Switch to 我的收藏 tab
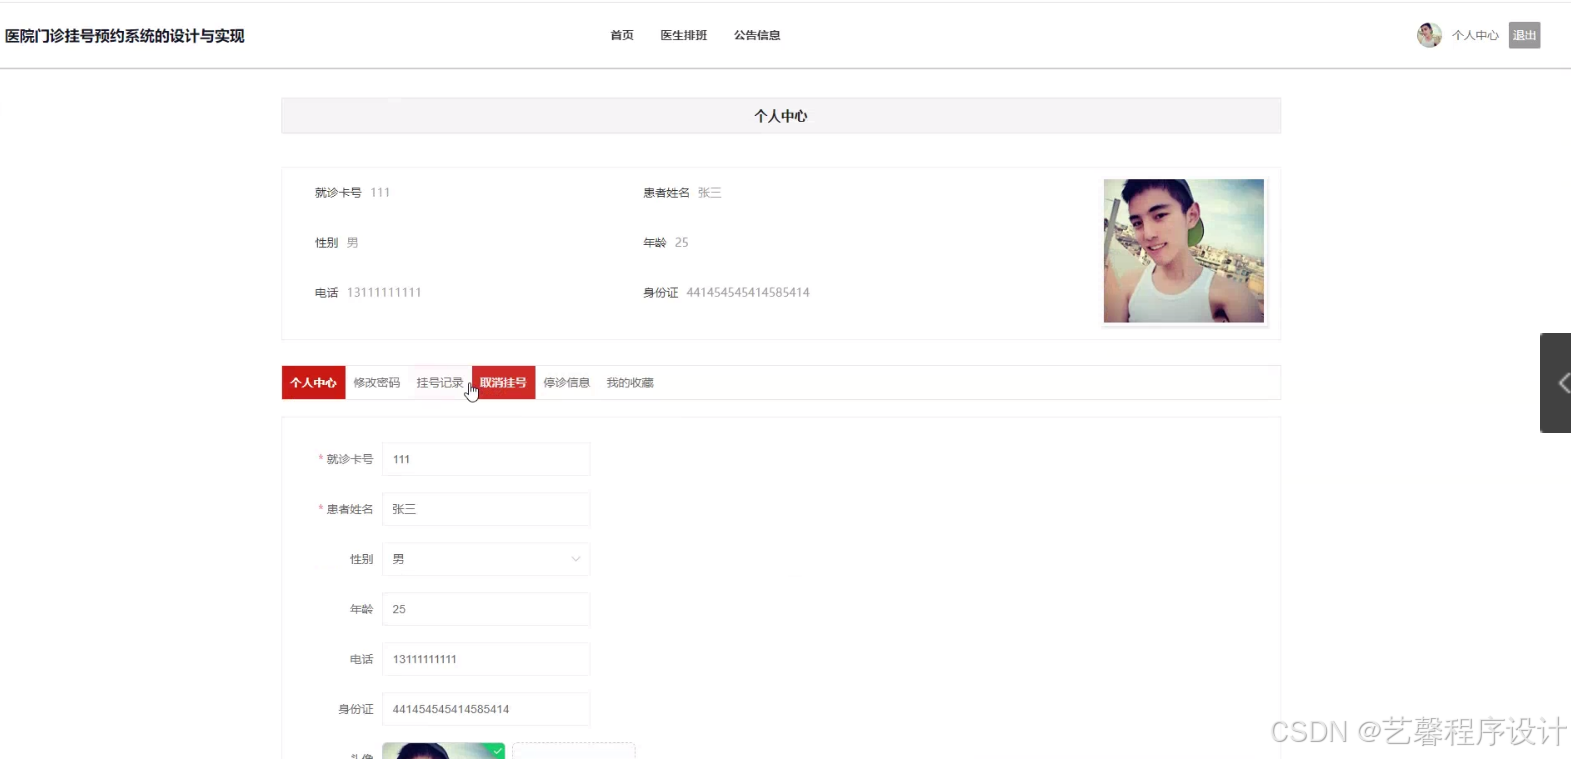 [x=630, y=383]
